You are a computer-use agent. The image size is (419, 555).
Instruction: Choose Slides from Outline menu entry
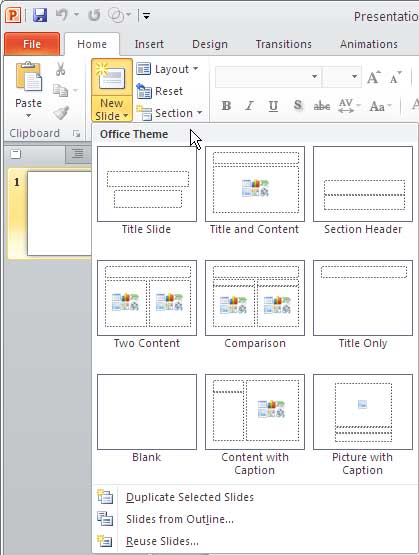point(255,519)
